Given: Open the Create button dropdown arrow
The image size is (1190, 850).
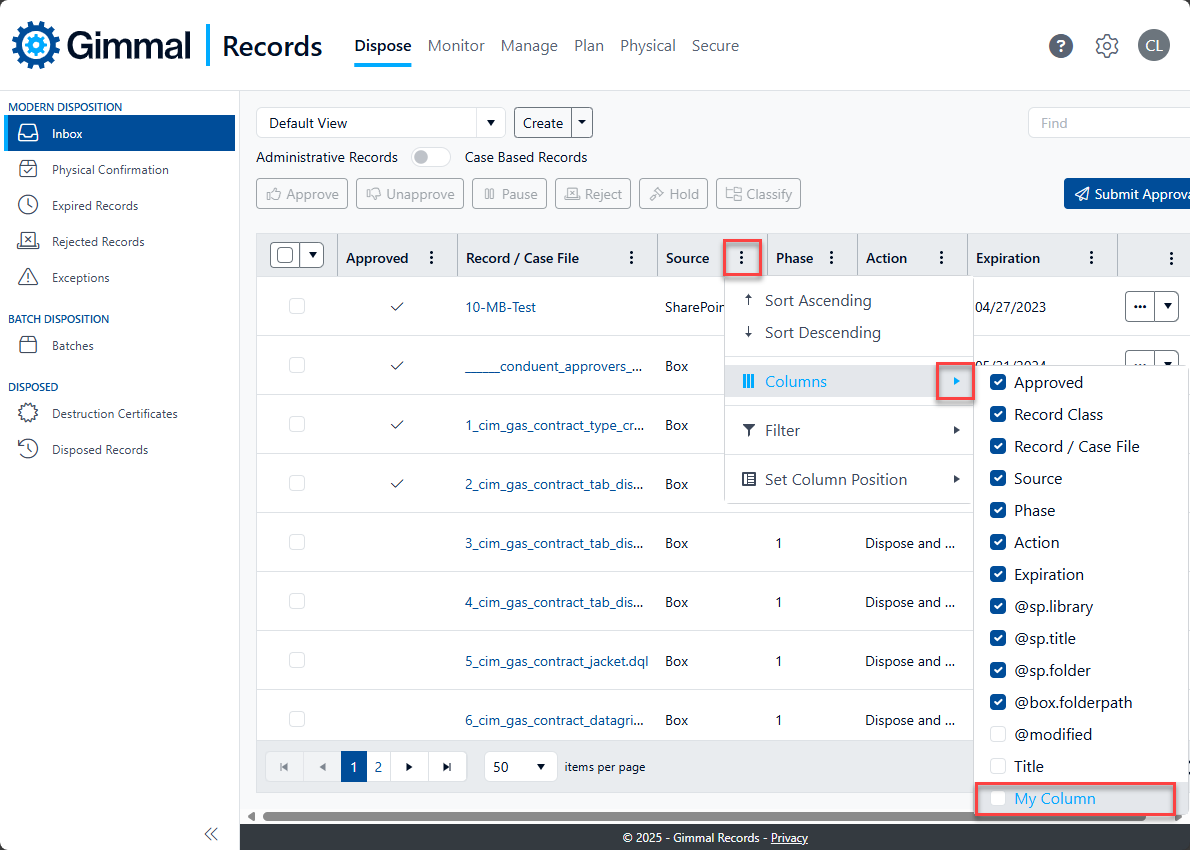Looking at the screenshot, I should [x=582, y=123].
